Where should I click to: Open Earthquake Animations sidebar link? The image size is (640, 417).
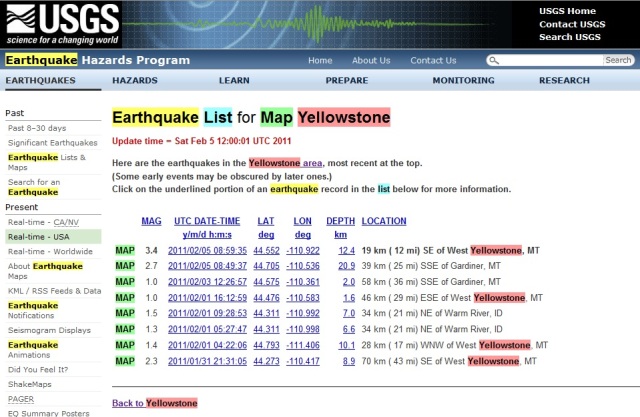(x=33, y=350)
